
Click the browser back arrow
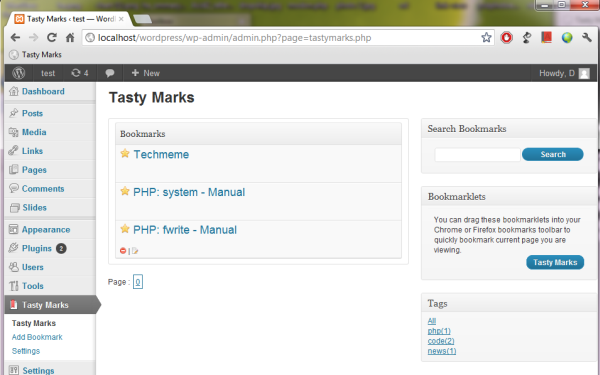15,38
